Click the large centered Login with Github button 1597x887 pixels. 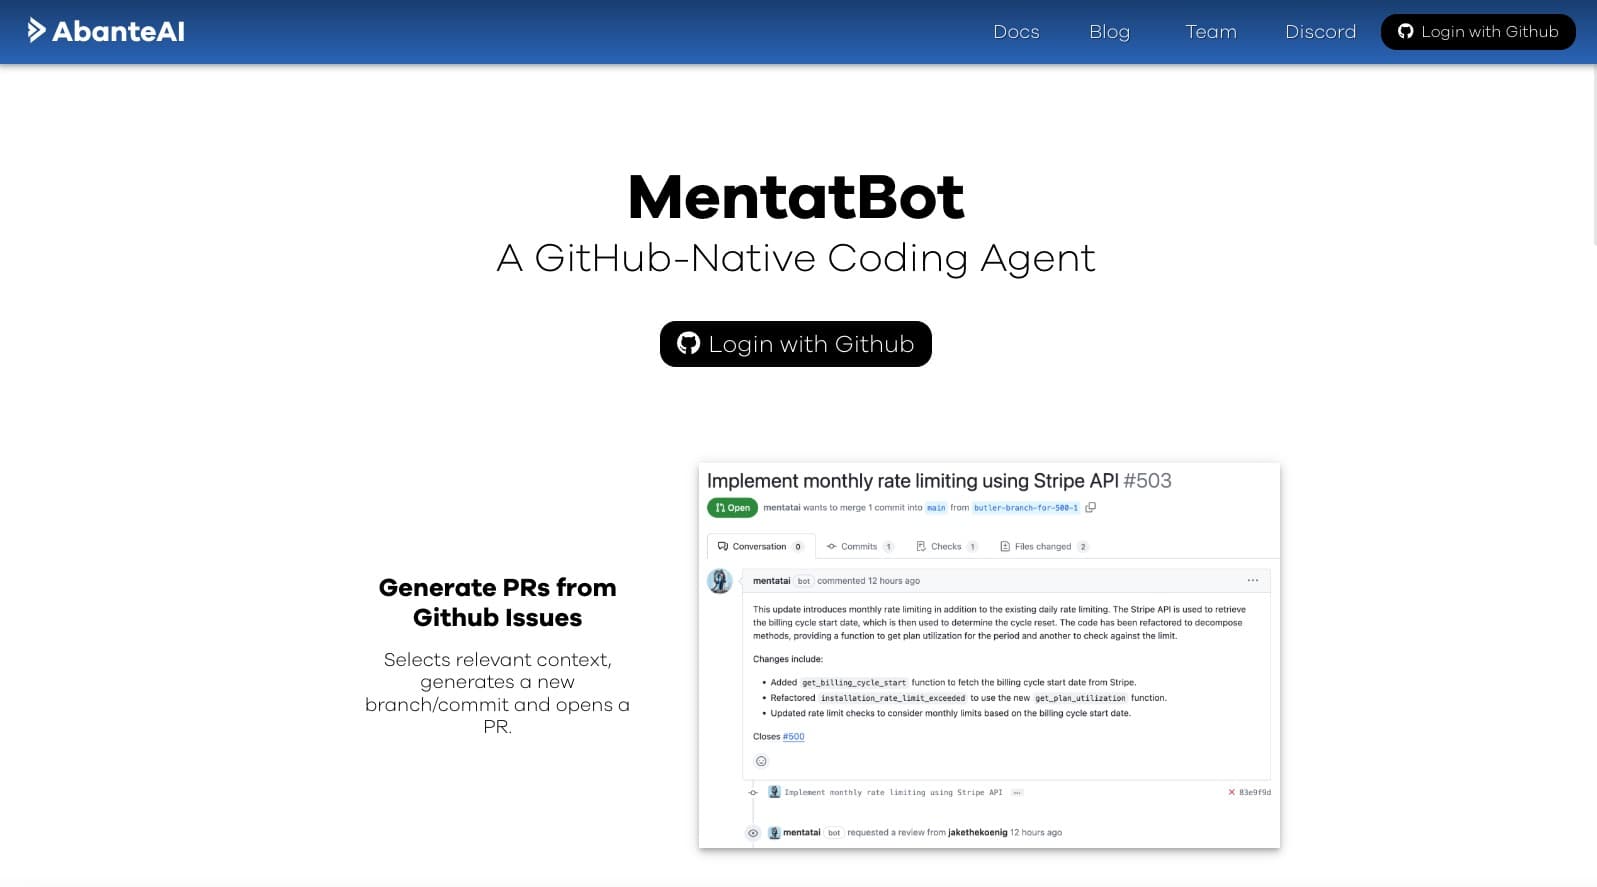(796, 344)
